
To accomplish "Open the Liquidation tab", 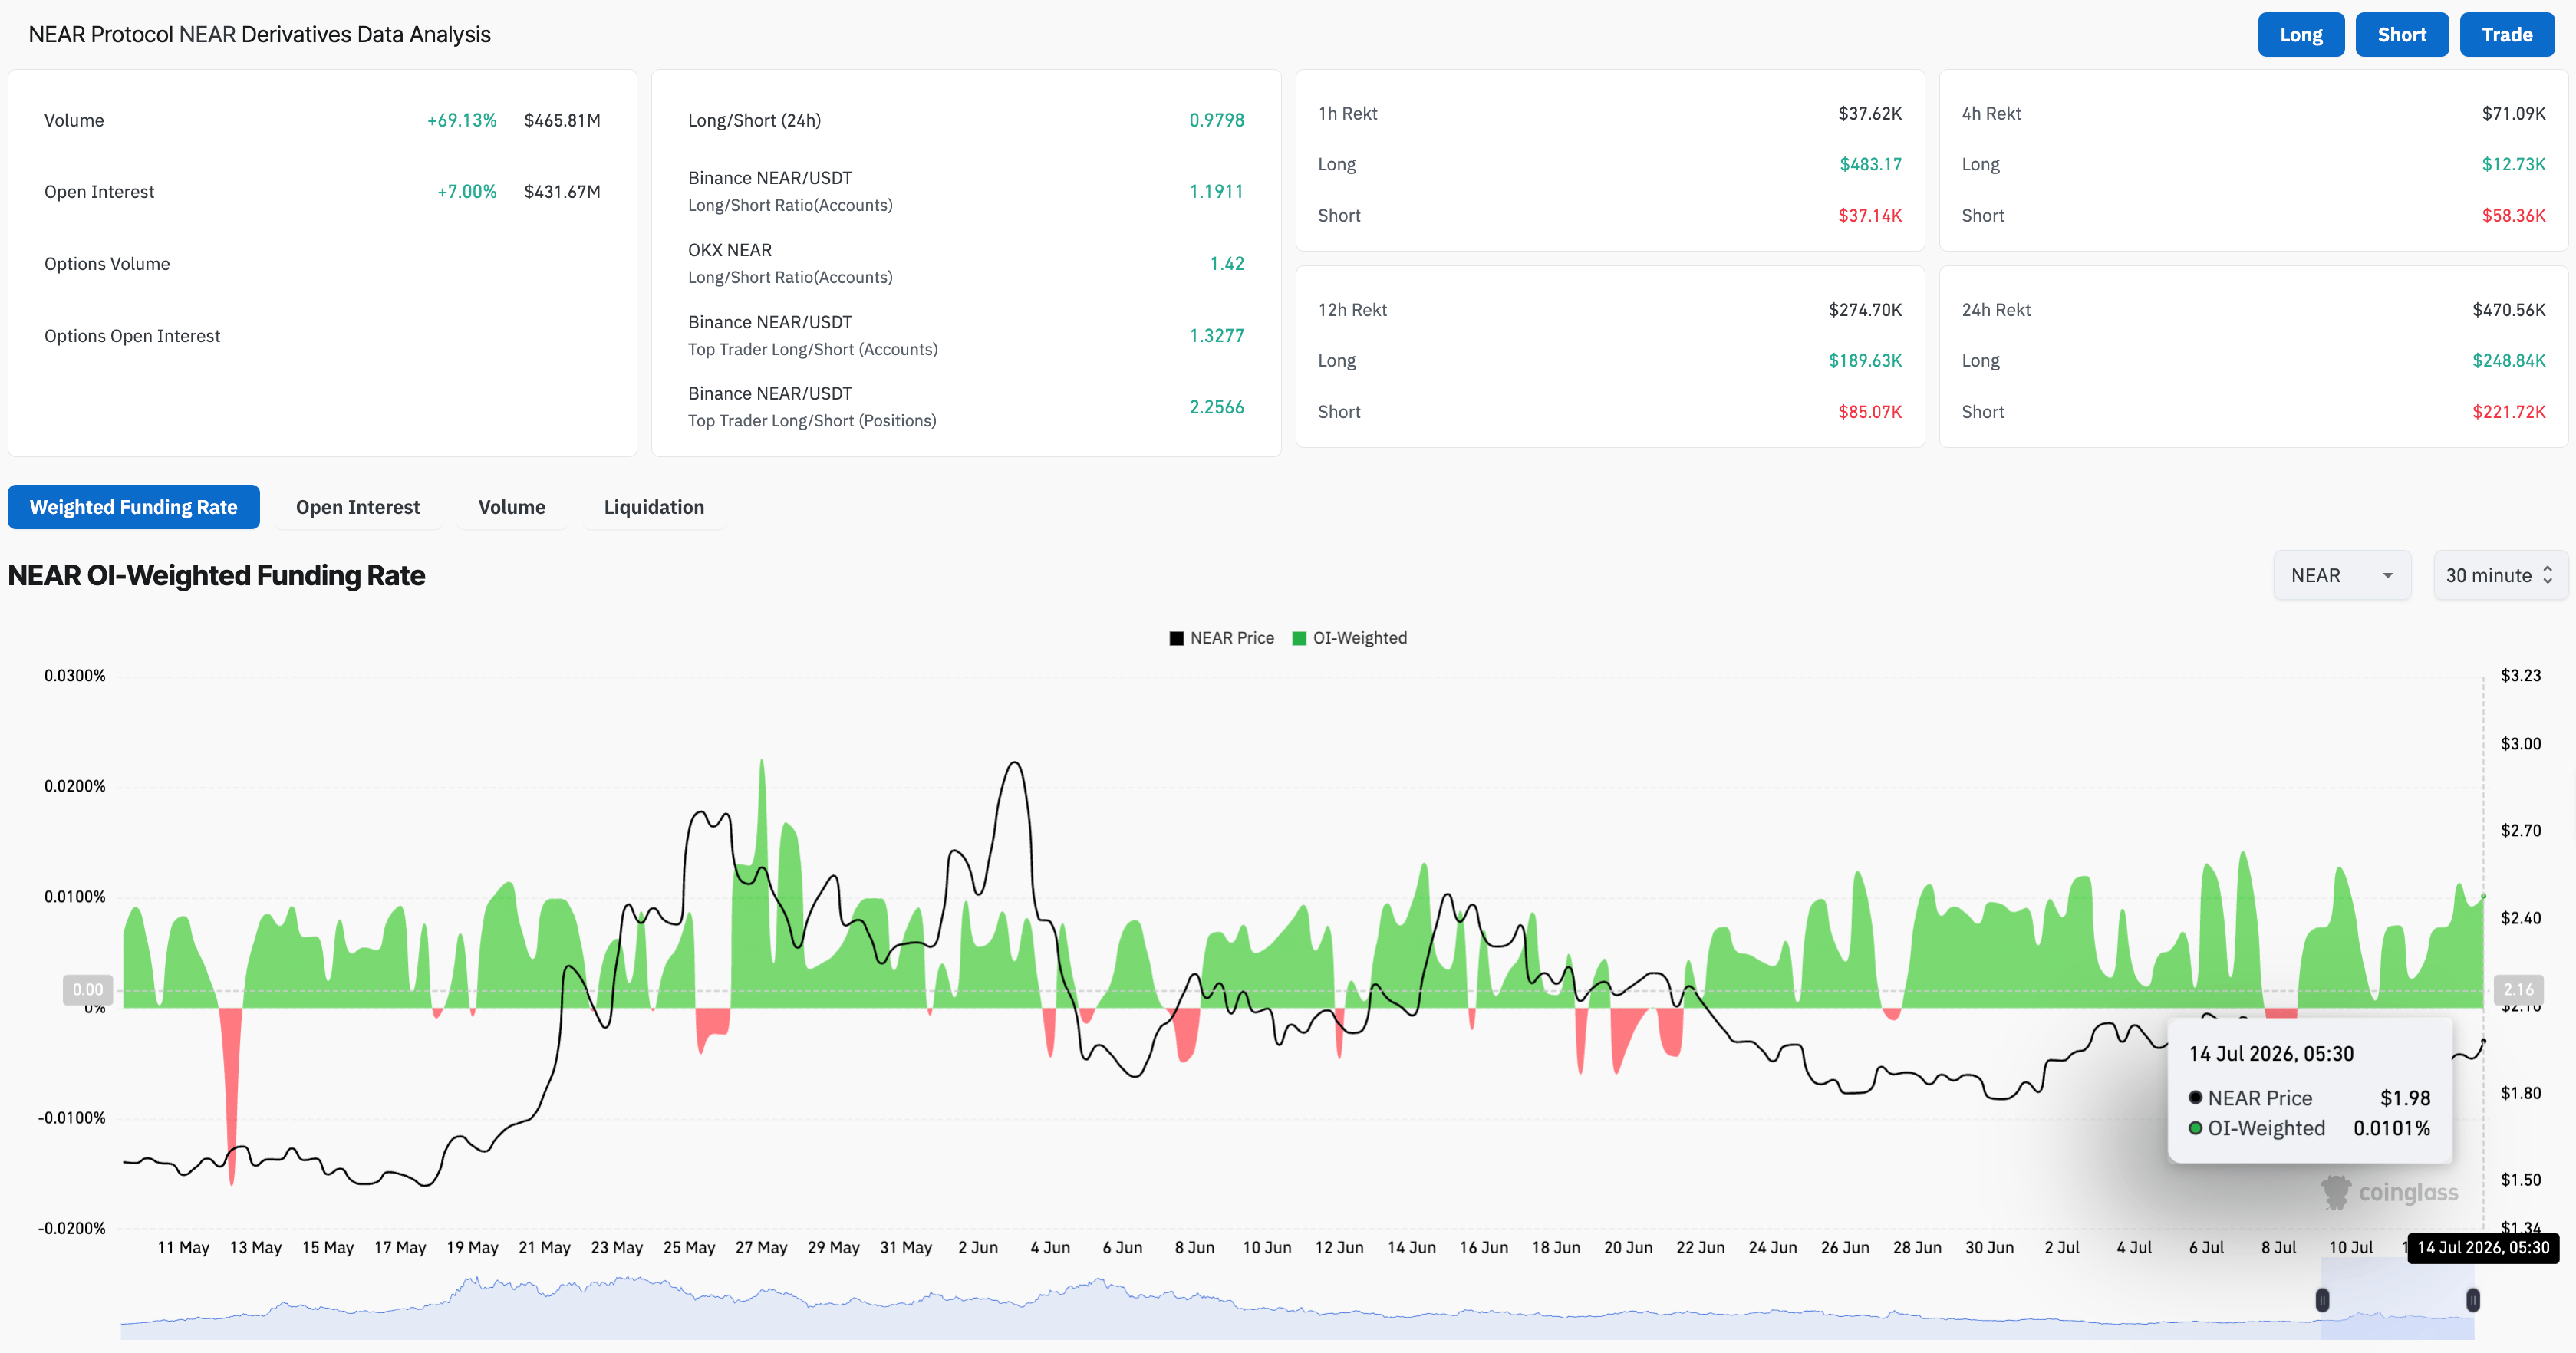I will coord(654,507).
